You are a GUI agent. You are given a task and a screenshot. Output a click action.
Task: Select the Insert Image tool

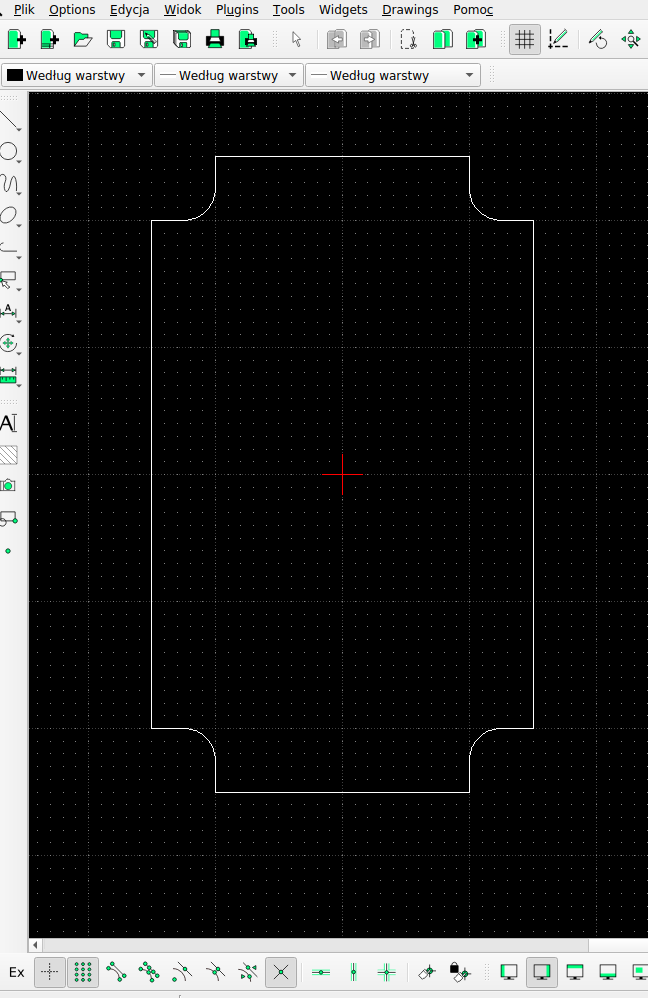click(9, 486)
